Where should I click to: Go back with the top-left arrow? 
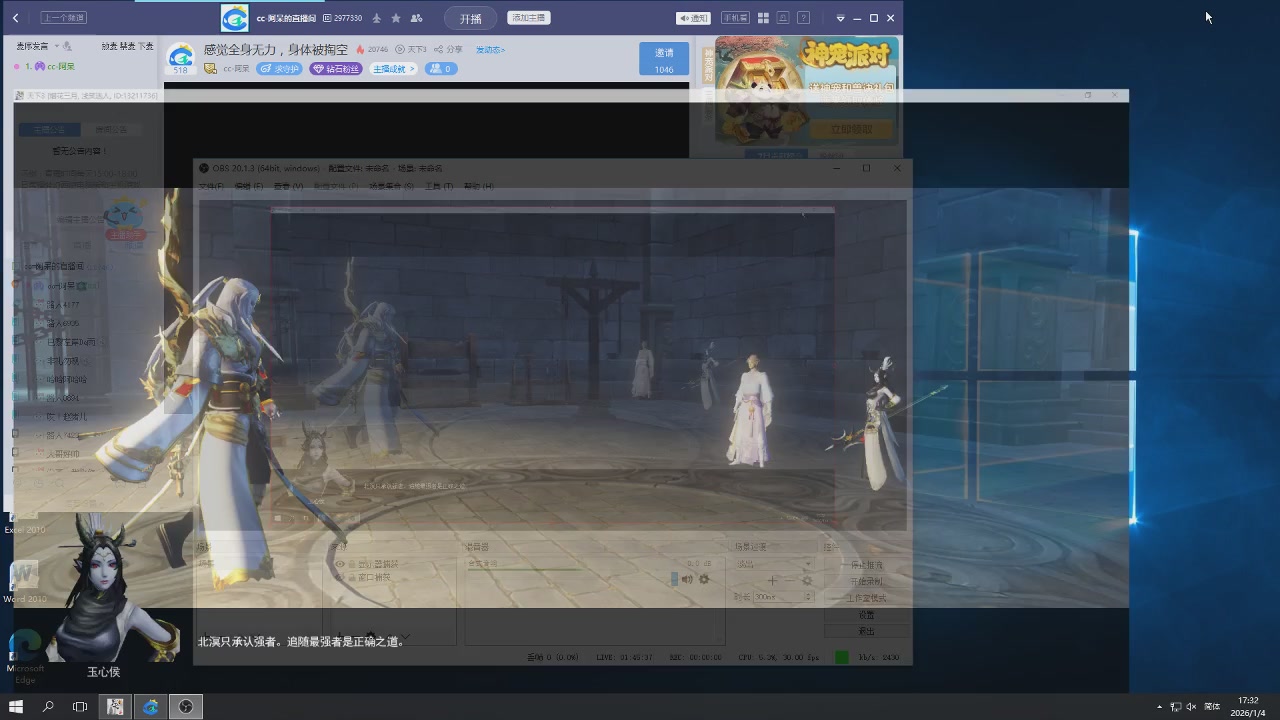(15, 18)
